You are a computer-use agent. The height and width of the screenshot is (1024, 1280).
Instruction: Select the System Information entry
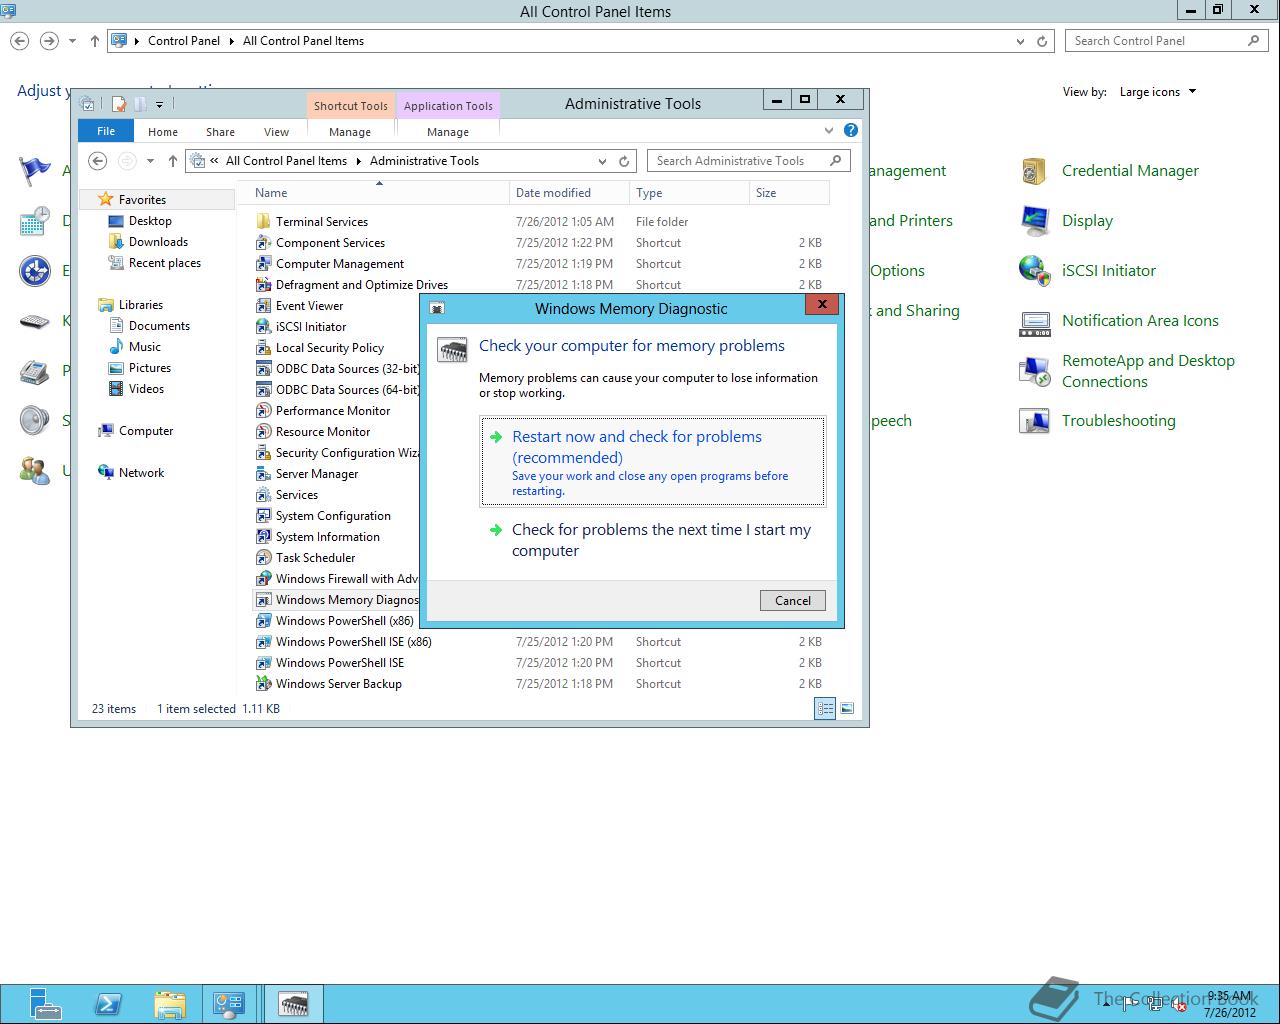[327, 537]
